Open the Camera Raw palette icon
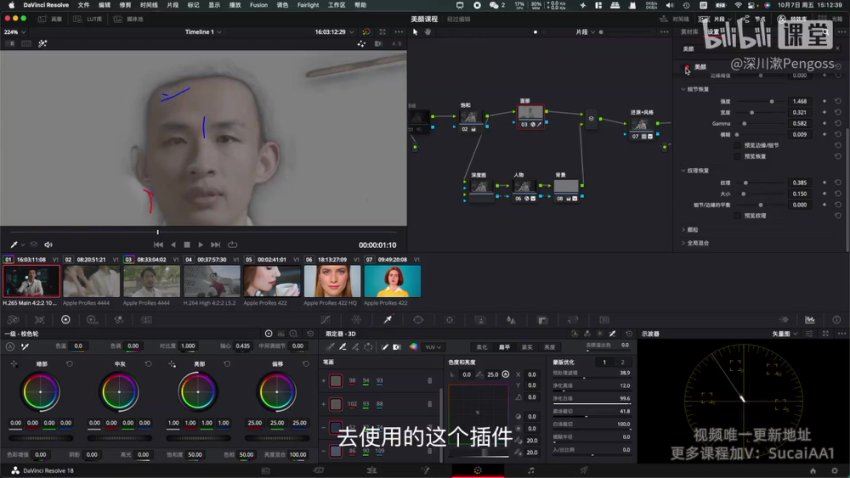 pyautogui.click(x=13, y=320)
